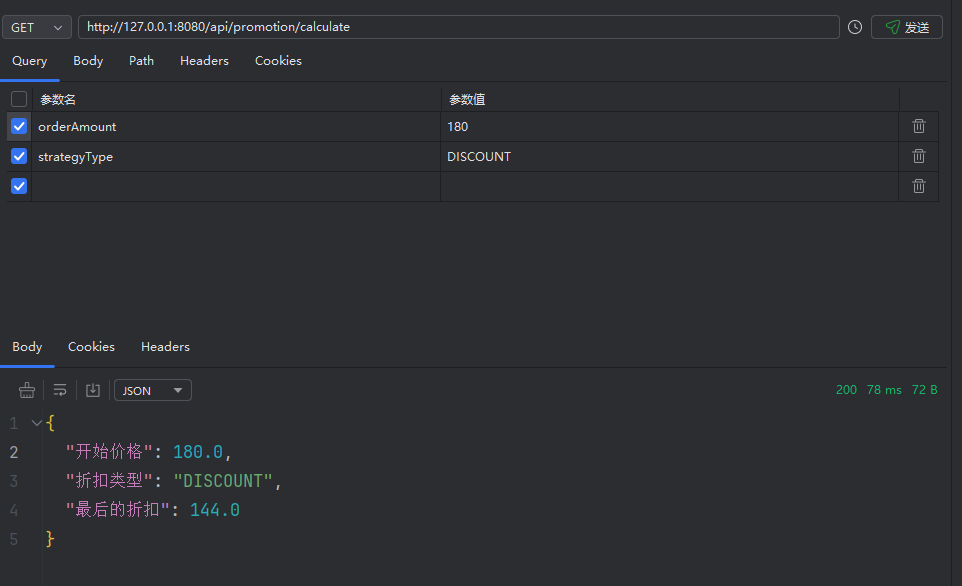The width and height of the screenshot is (962, 586).
Task: Open the JSON format dropdown
Action: 153,390
